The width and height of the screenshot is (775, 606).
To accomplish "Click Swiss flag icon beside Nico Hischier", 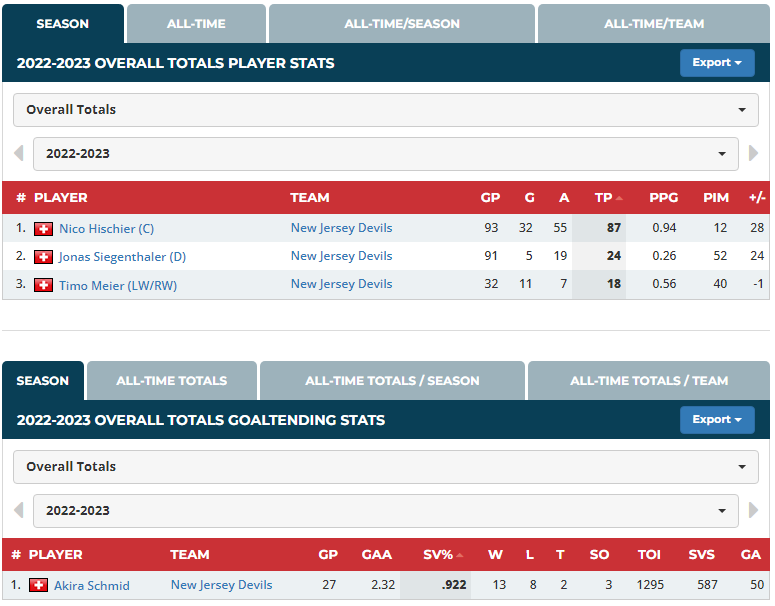I will (x=43, y=229).
